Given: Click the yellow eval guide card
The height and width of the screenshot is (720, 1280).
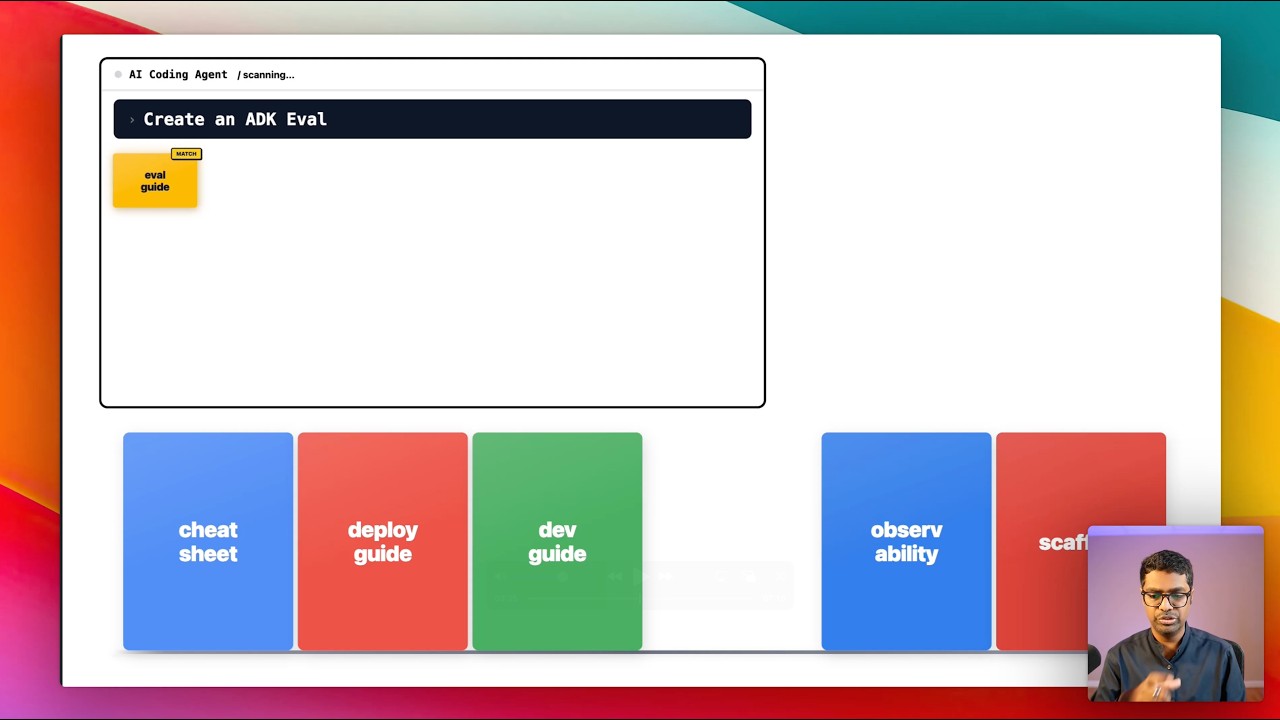Looking at the screenshot, I should click(155, 181).
